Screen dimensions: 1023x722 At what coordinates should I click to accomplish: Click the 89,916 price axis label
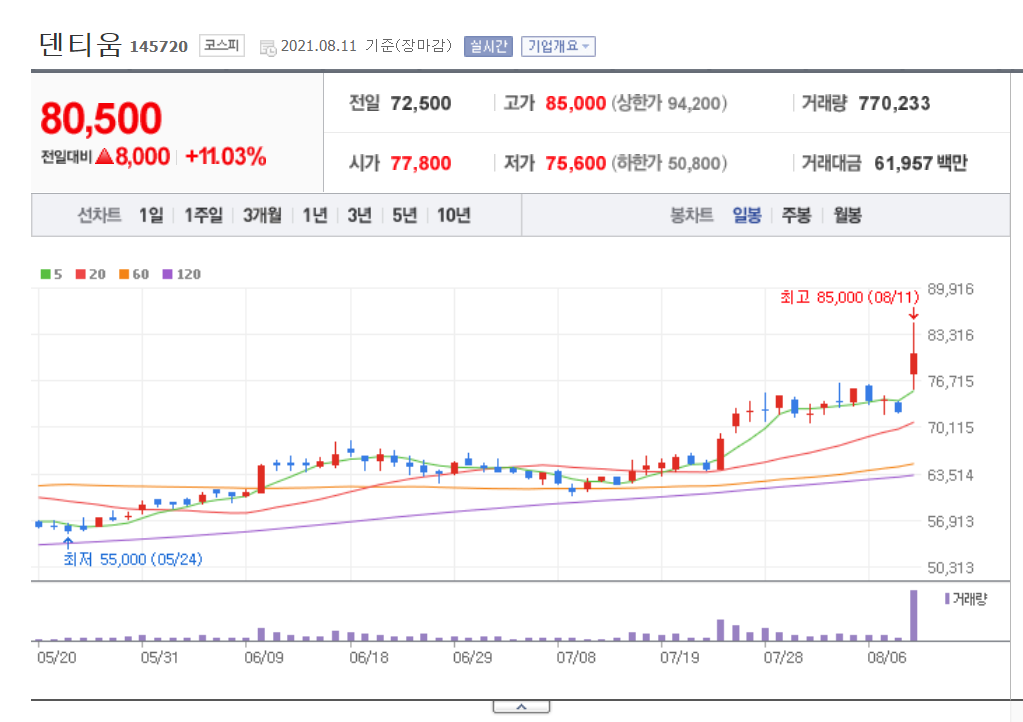tap(951, 289)
